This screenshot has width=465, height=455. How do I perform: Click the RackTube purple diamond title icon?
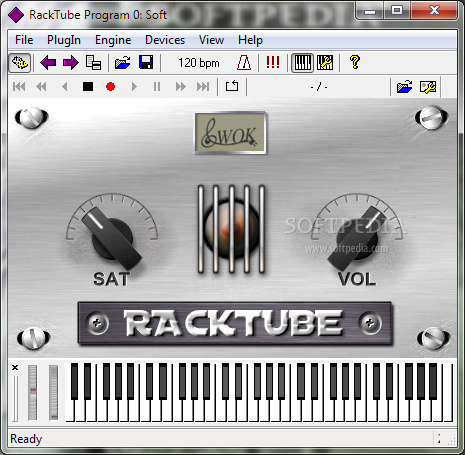[x=16, y=15]
